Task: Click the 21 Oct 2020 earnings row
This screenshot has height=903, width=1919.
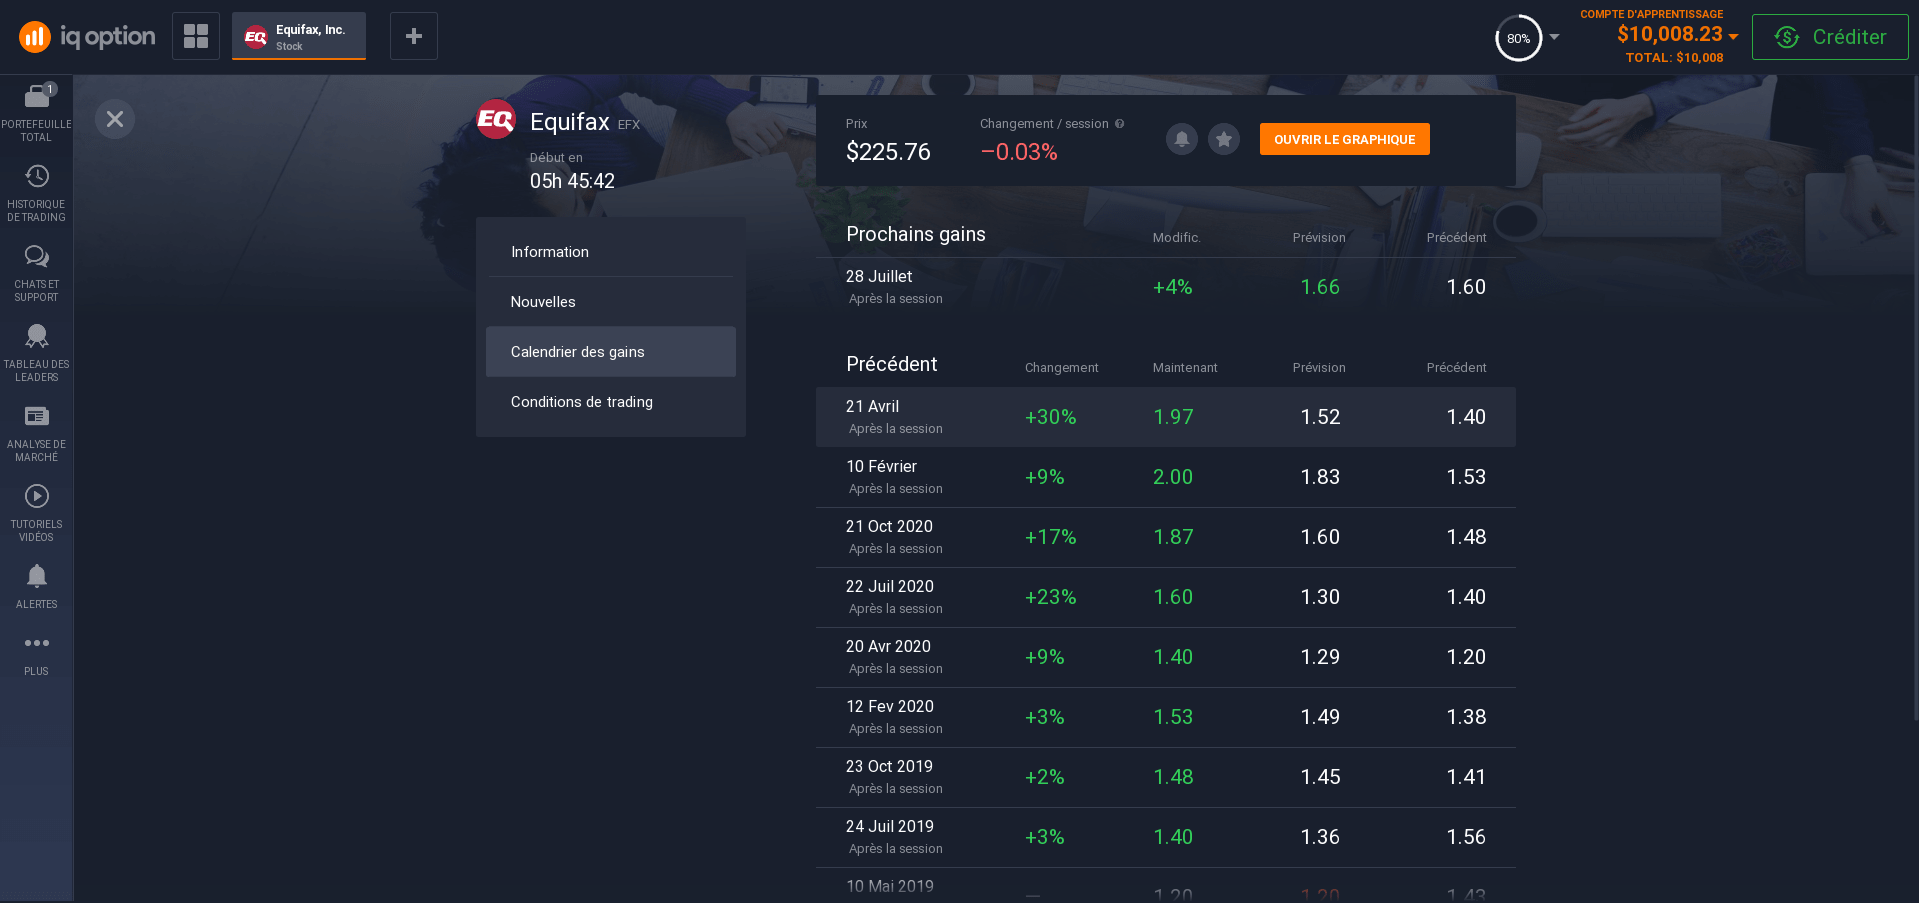Action: 1166,537
